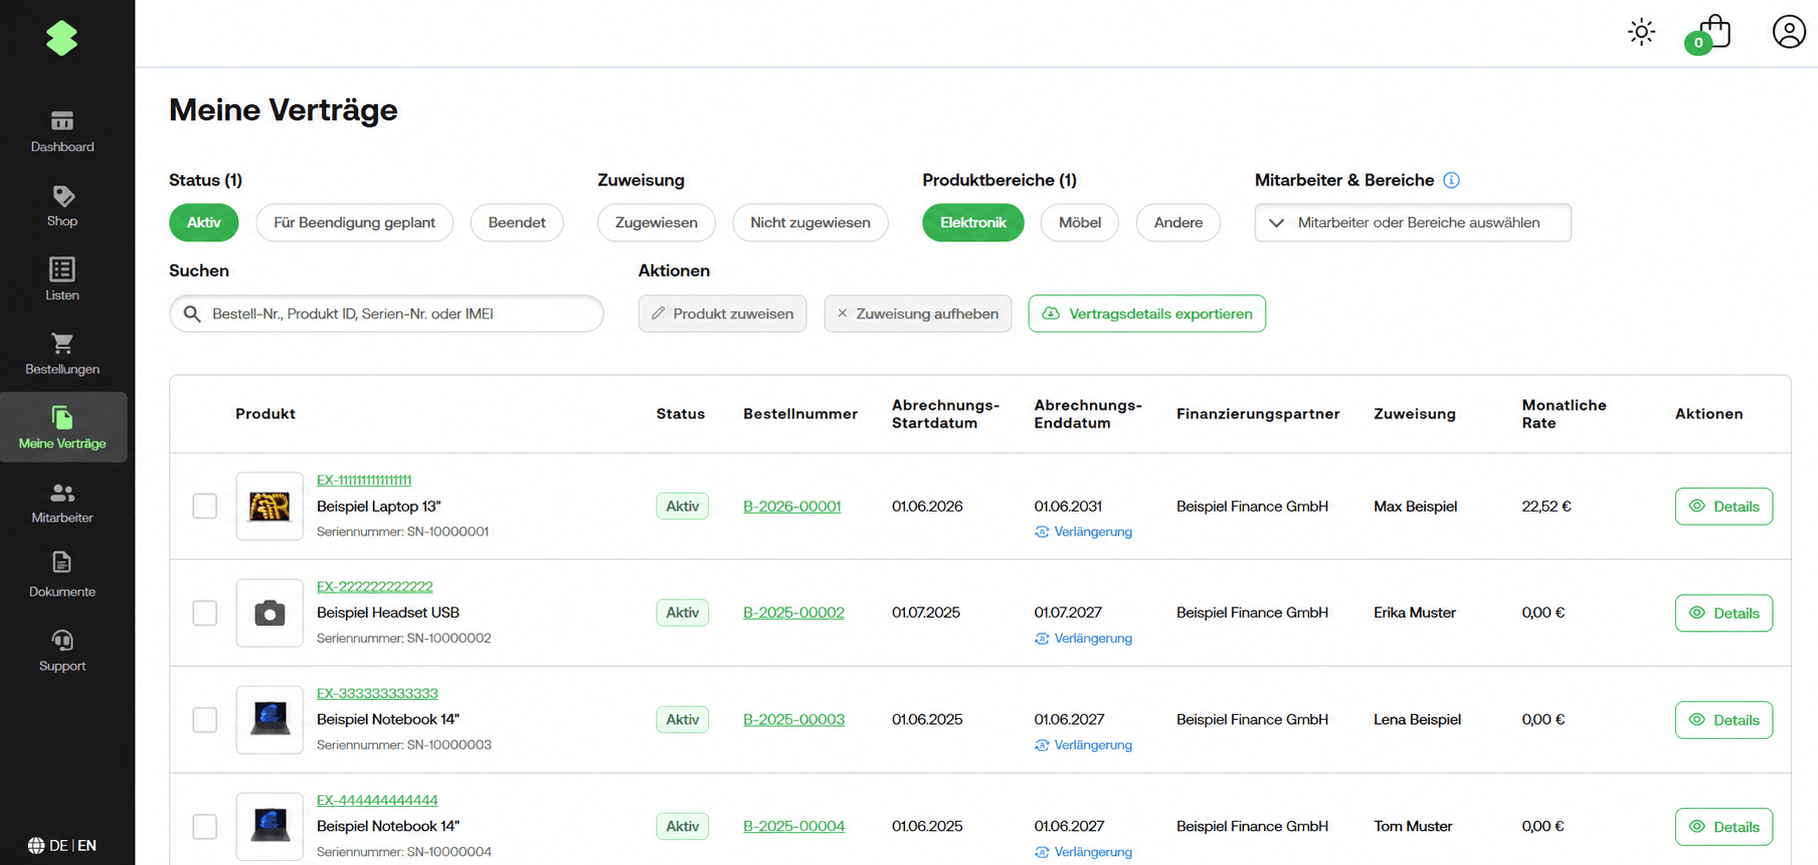1818x865 pixels.
Task: Select Meine Verträge in the sidebar
Action: click(62, 428)
